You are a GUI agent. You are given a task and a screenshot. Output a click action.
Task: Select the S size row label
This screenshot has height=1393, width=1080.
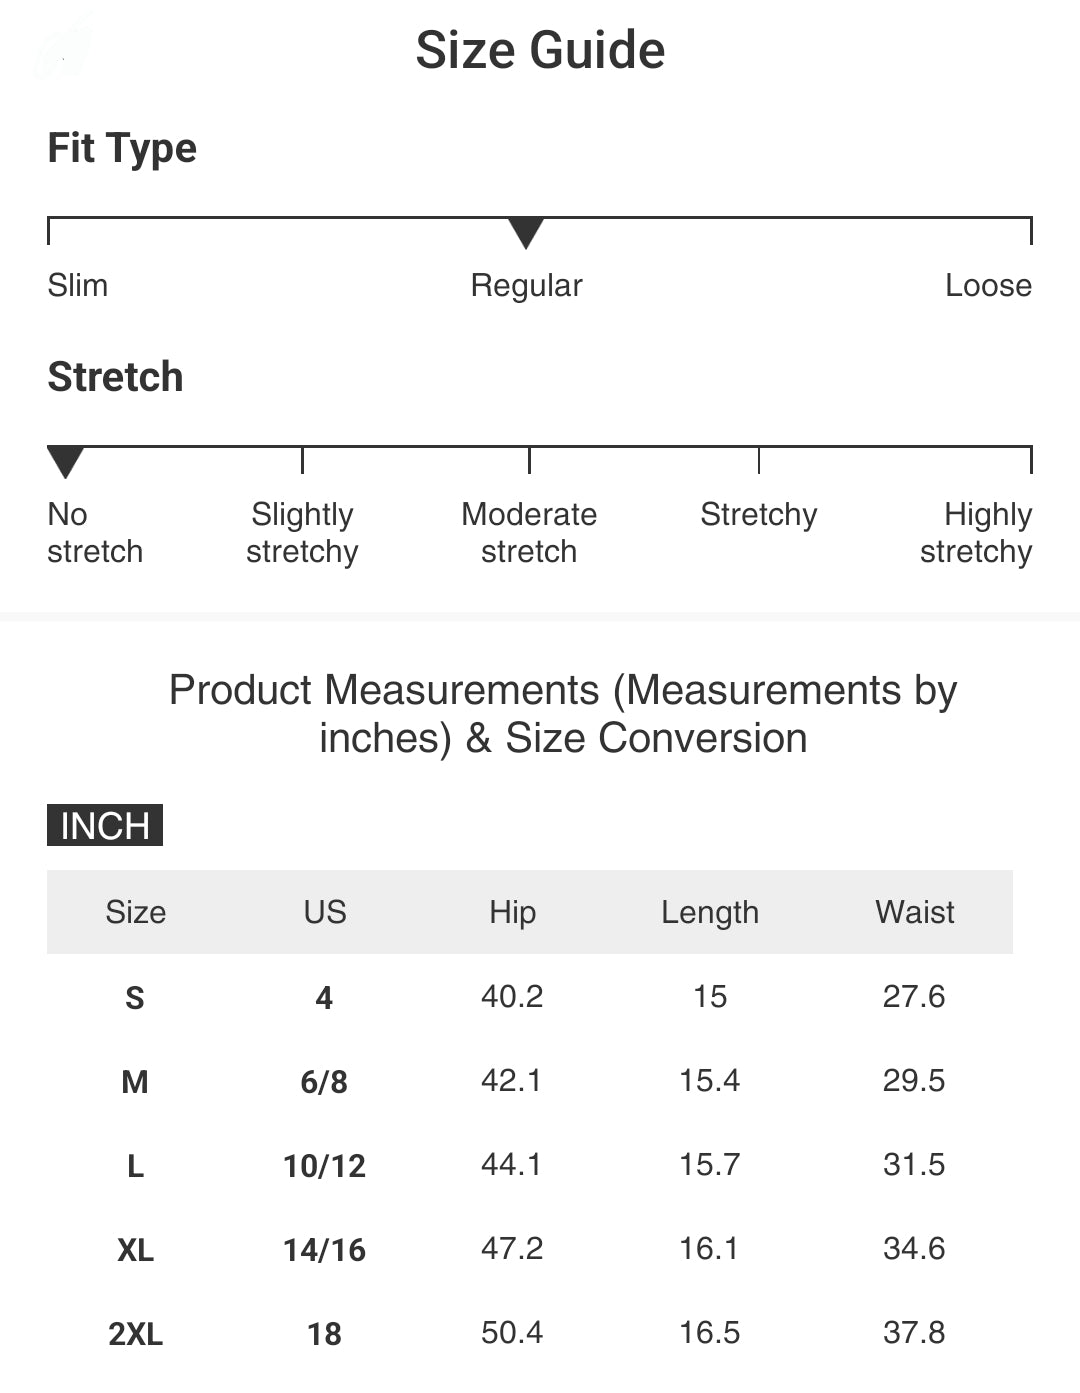coord(135,998)
